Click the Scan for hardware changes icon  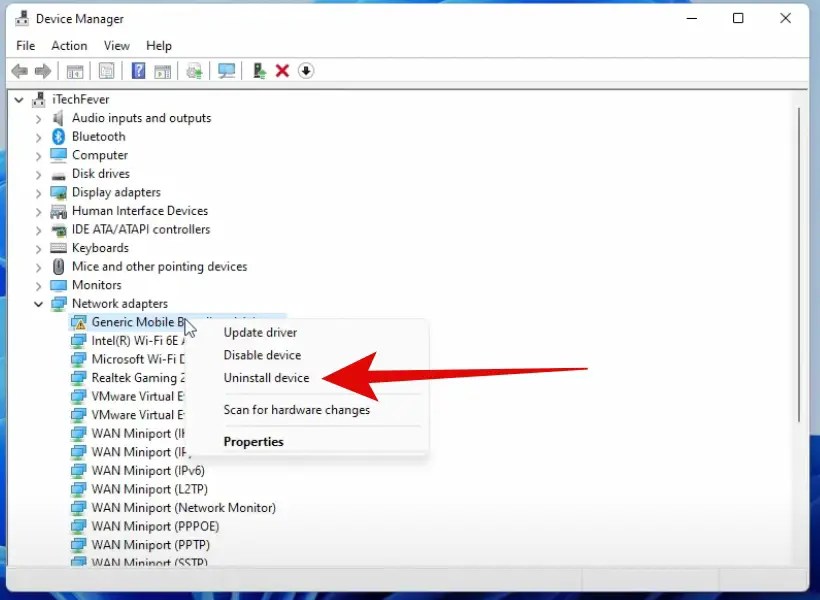click(227, 70)
